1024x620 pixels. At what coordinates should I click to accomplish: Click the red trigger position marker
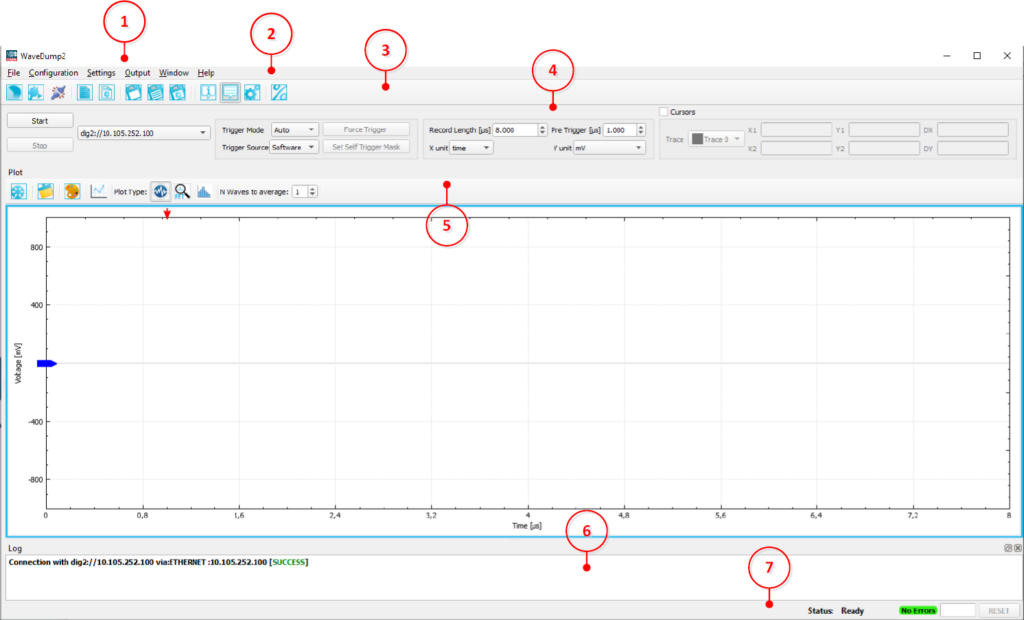click(x=167, y=214)
